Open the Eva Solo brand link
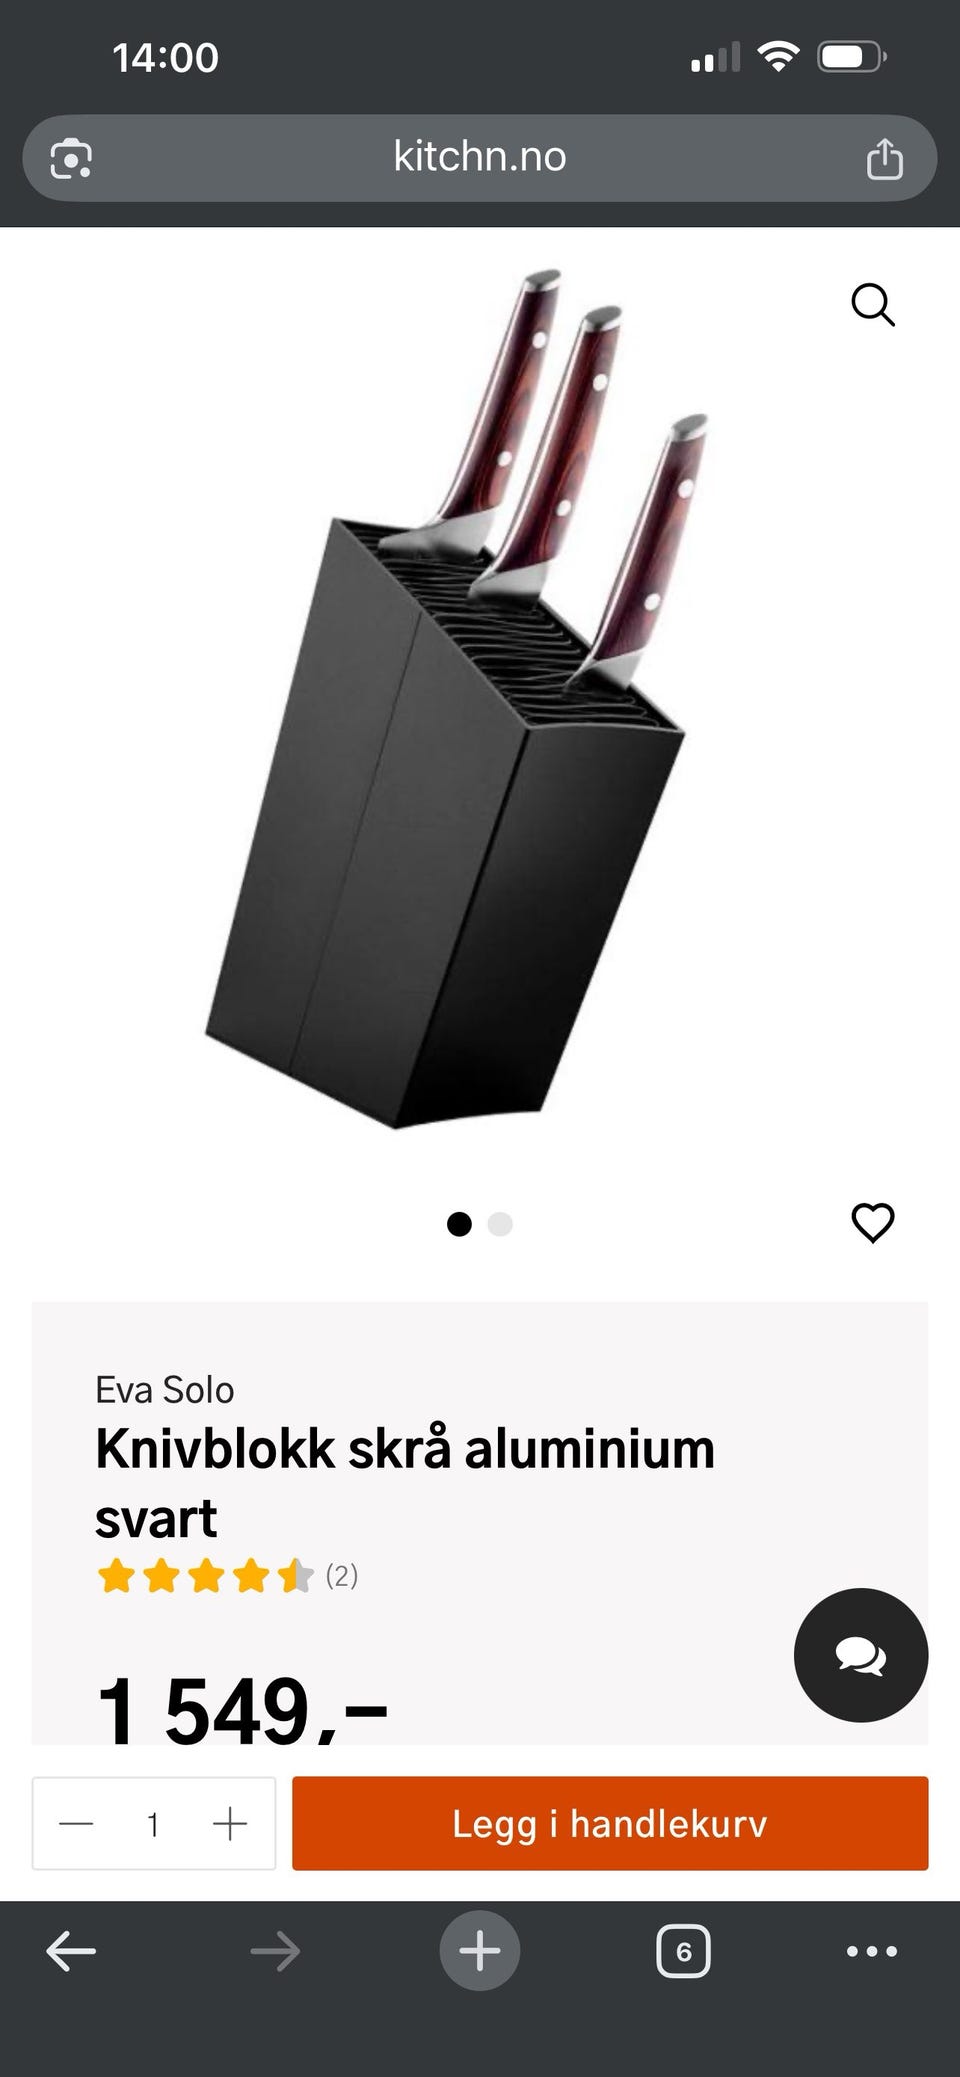960x2077 pixels. [165, 1390]
